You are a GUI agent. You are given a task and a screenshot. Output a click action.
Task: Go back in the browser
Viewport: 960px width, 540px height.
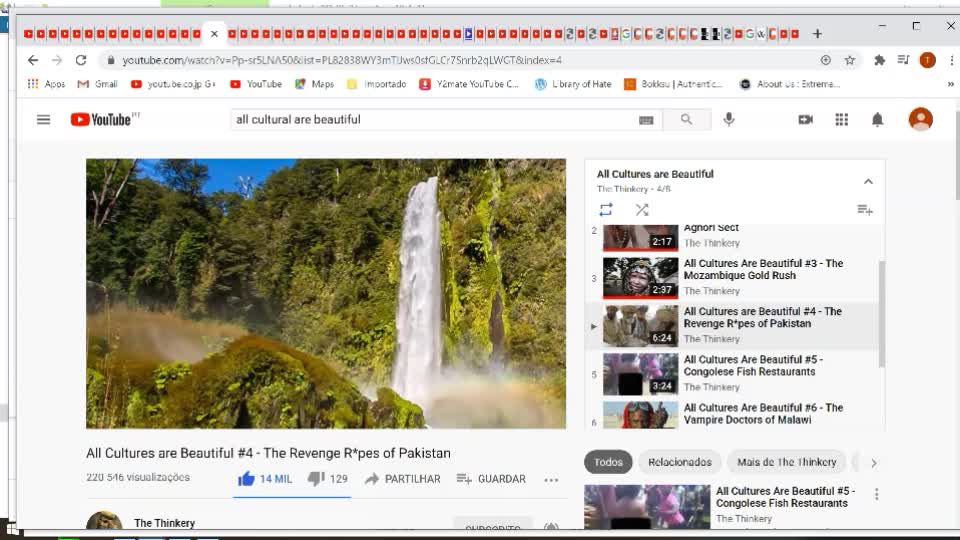coord(33,60)
